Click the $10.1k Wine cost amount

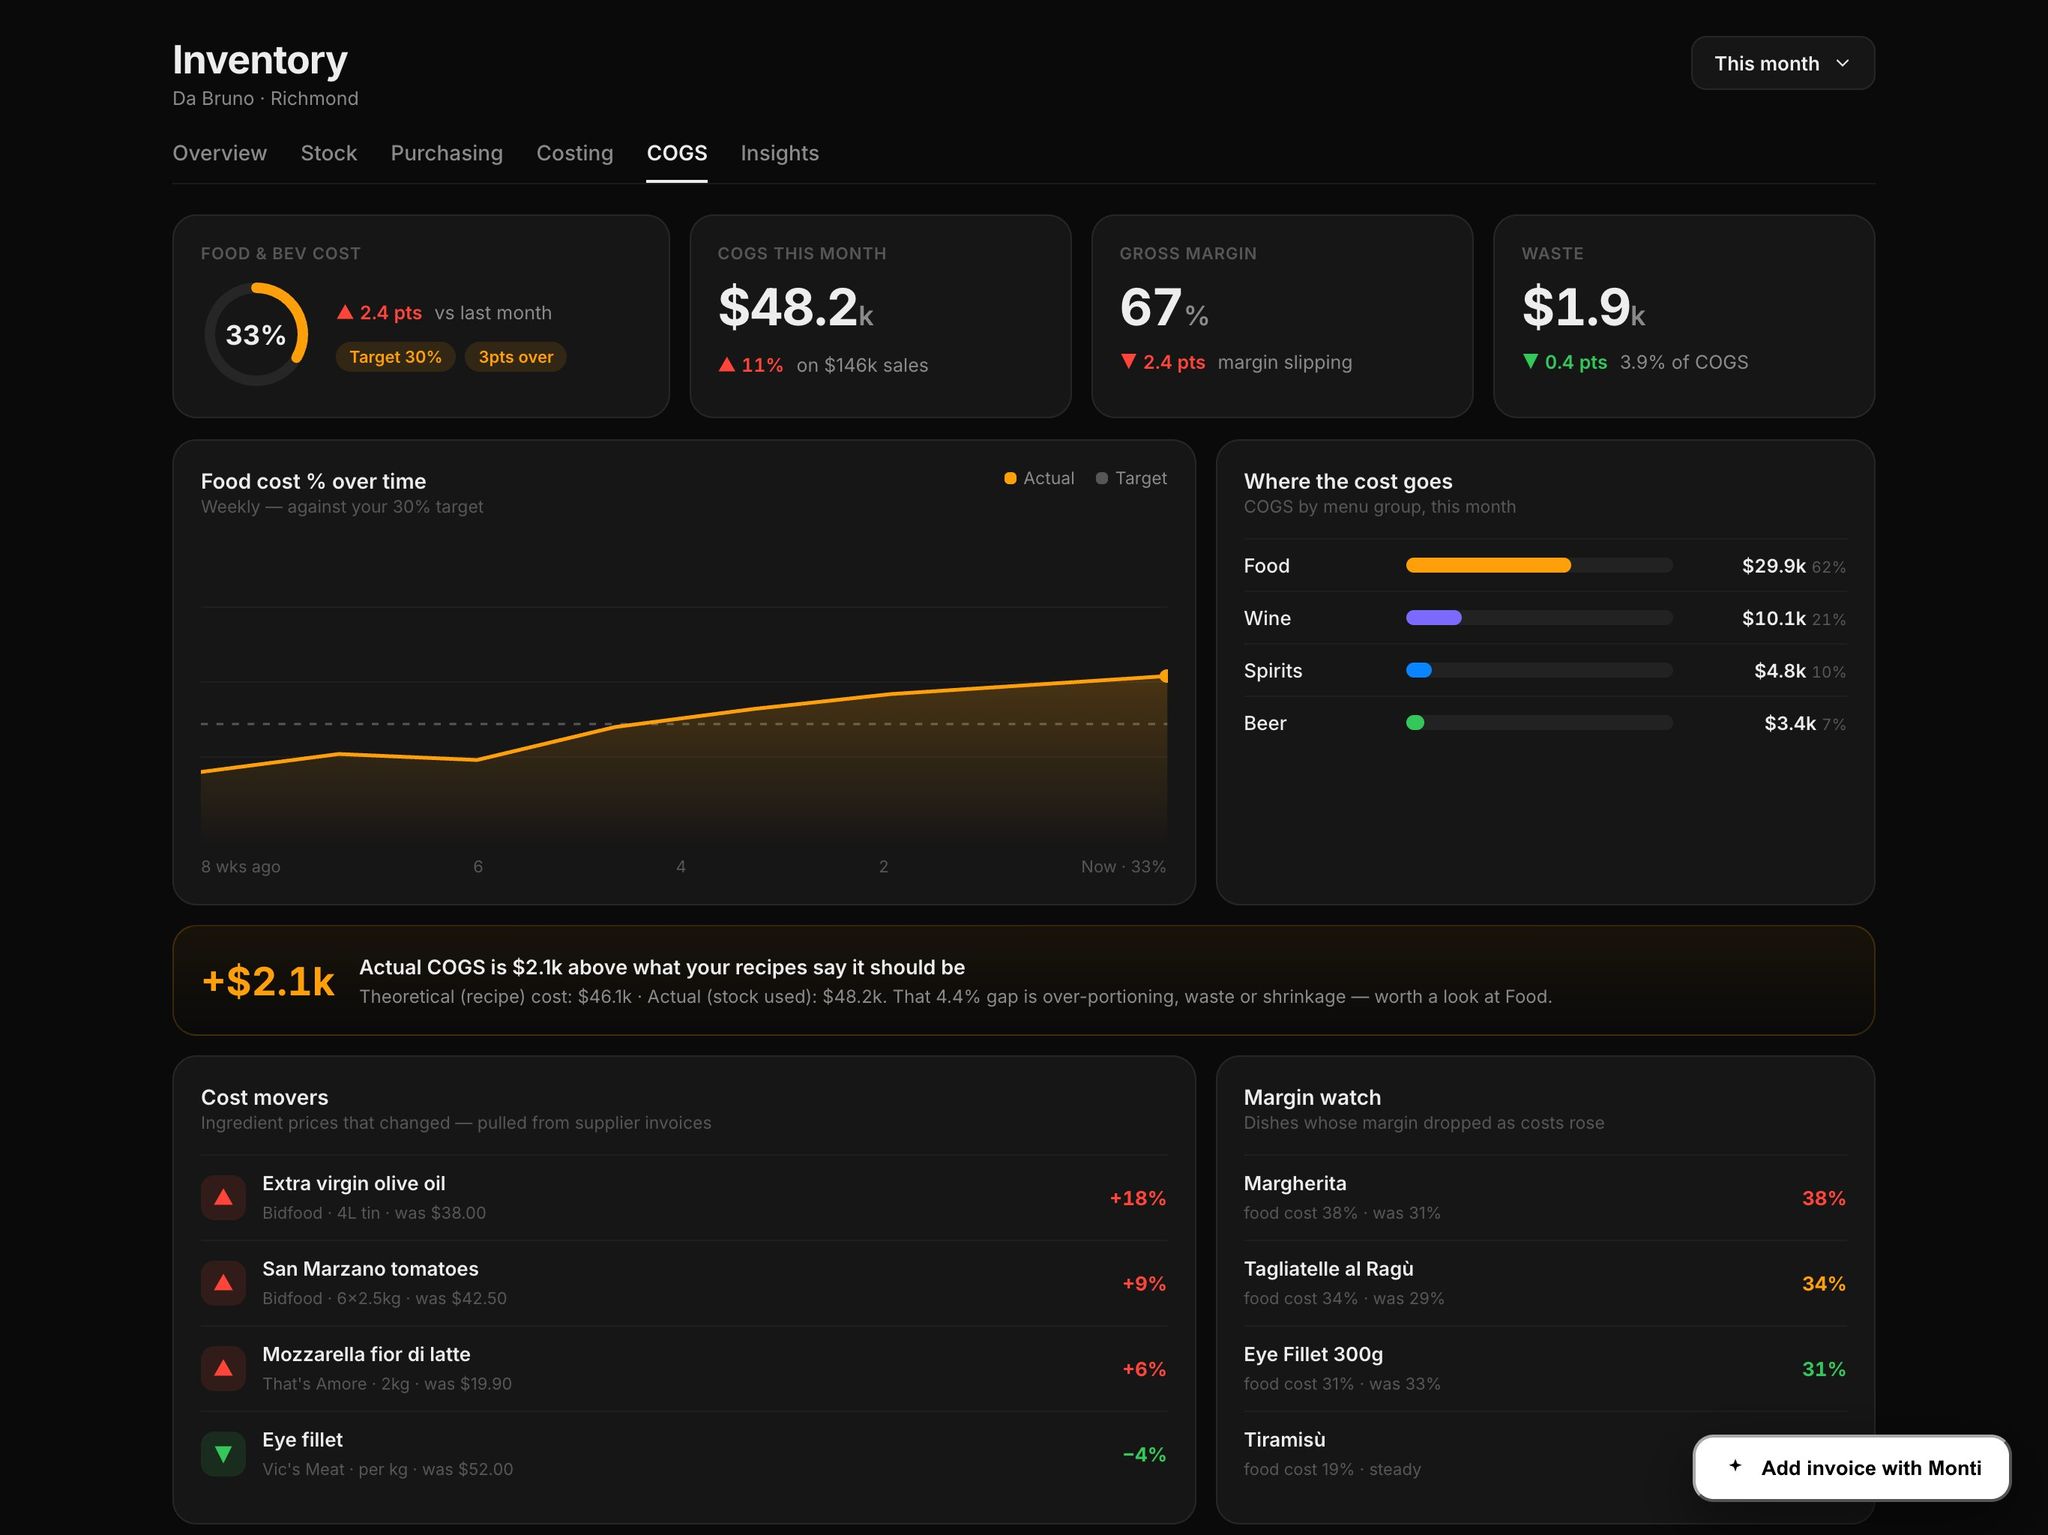pos(1773,618)
